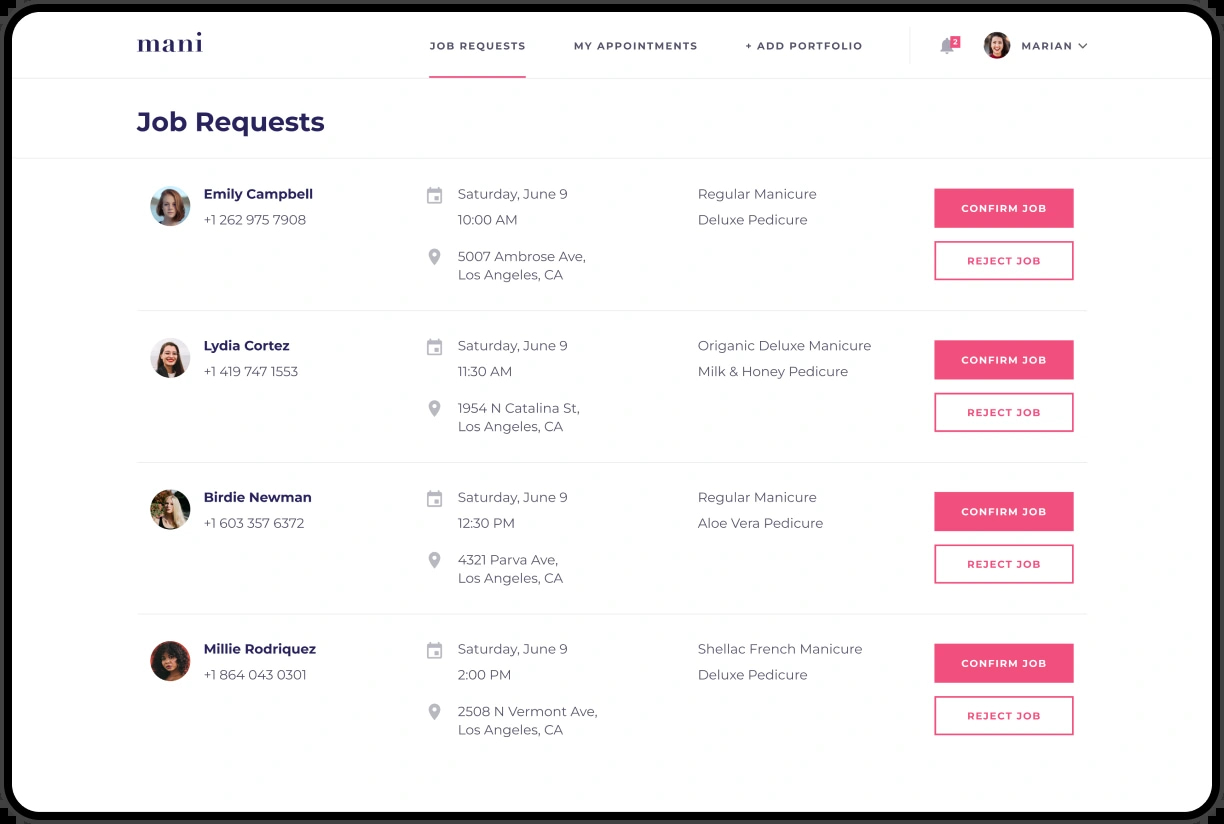Expand the Marian user menu chevron

(x=1083, y=46)
